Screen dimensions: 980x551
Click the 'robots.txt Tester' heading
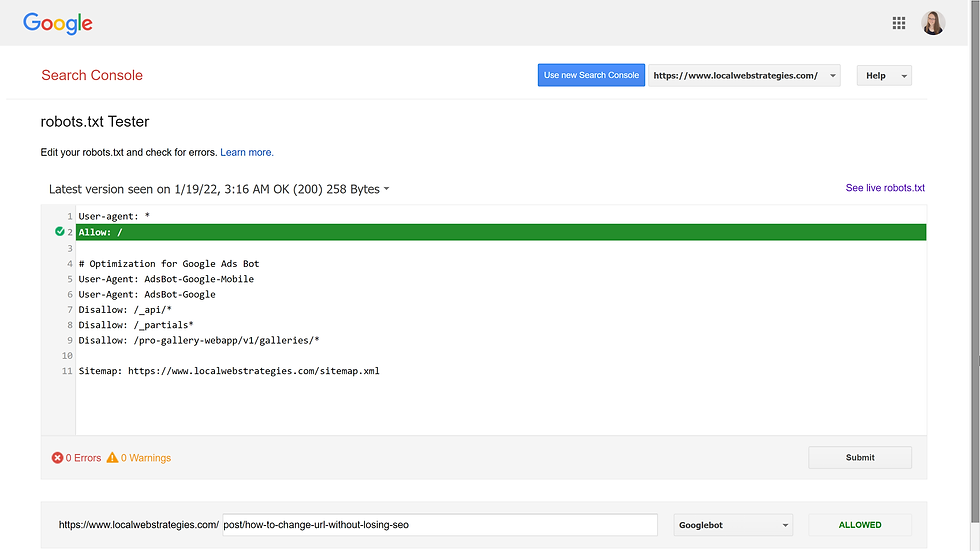point(95,122)
